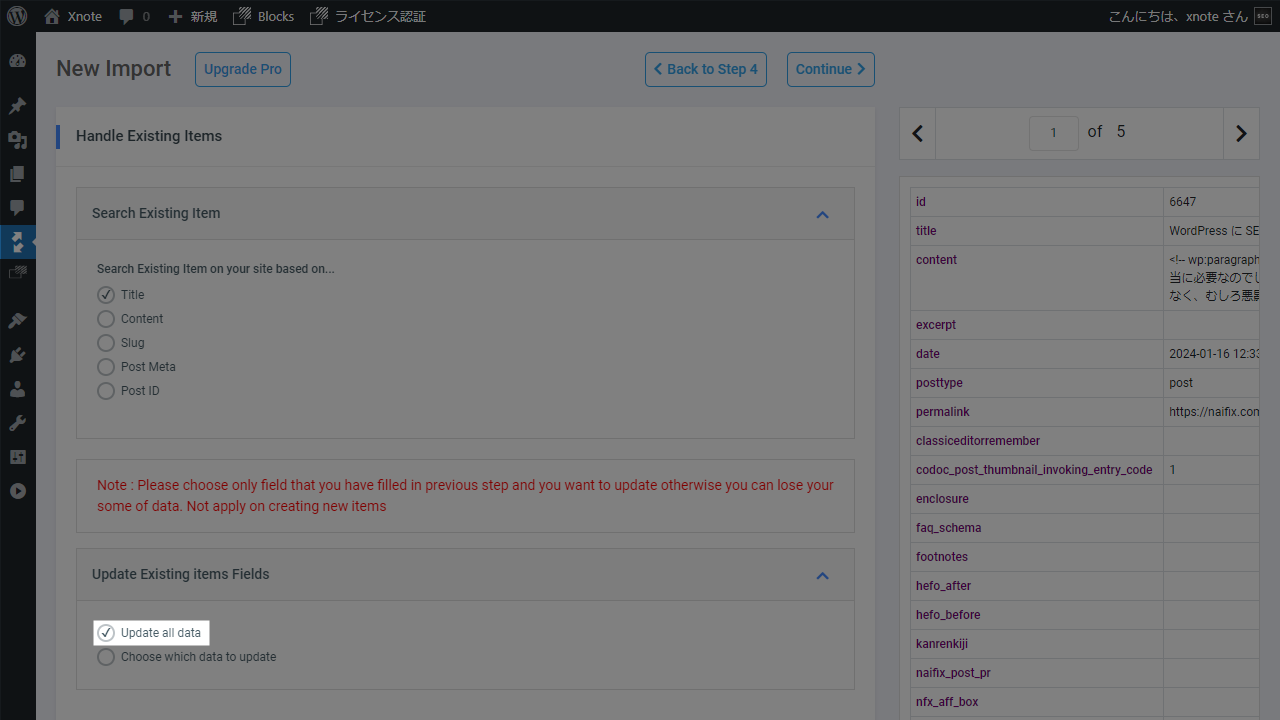Open Plugins icon in sidebar
1280x720 pixels.
tap(17, 354)
